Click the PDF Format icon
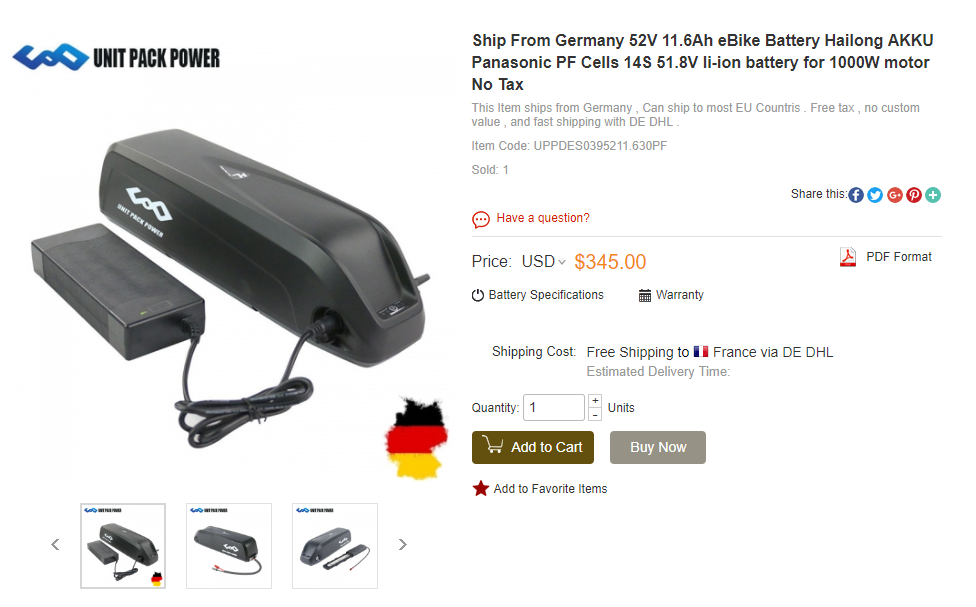This screenshot has width=976, height=607. click(x=848, y=257)
